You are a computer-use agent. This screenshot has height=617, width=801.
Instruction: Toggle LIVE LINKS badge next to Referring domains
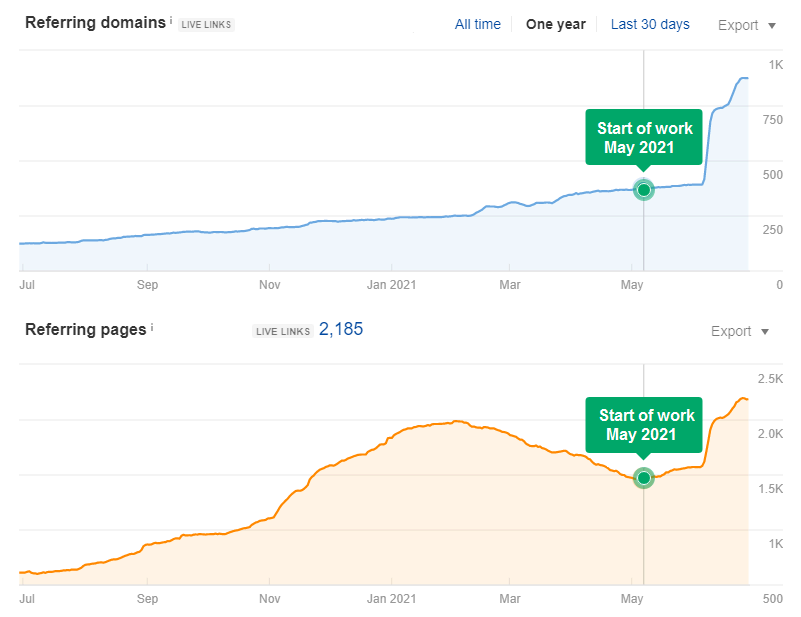[206, 25]
